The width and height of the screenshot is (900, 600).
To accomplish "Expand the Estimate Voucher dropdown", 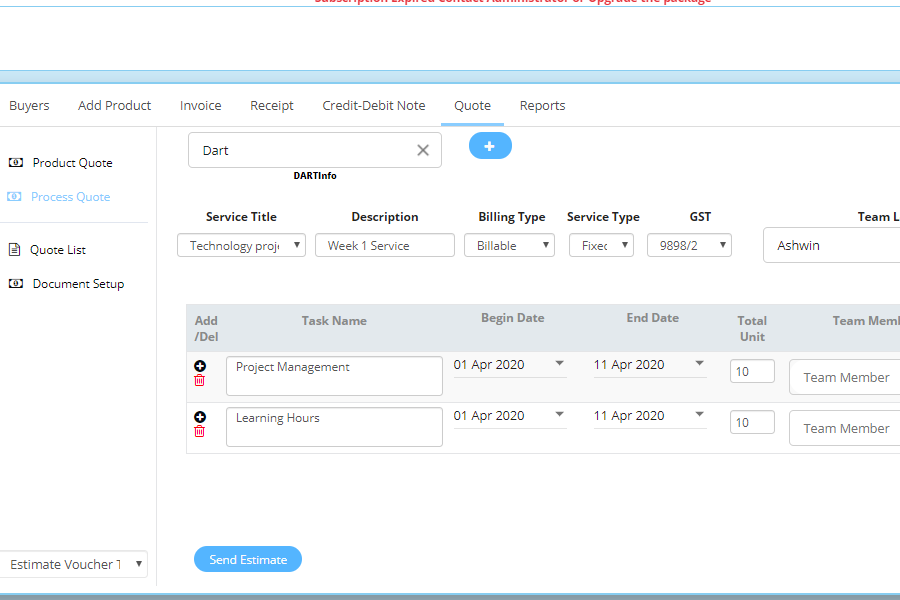I will tap(73, 564).
